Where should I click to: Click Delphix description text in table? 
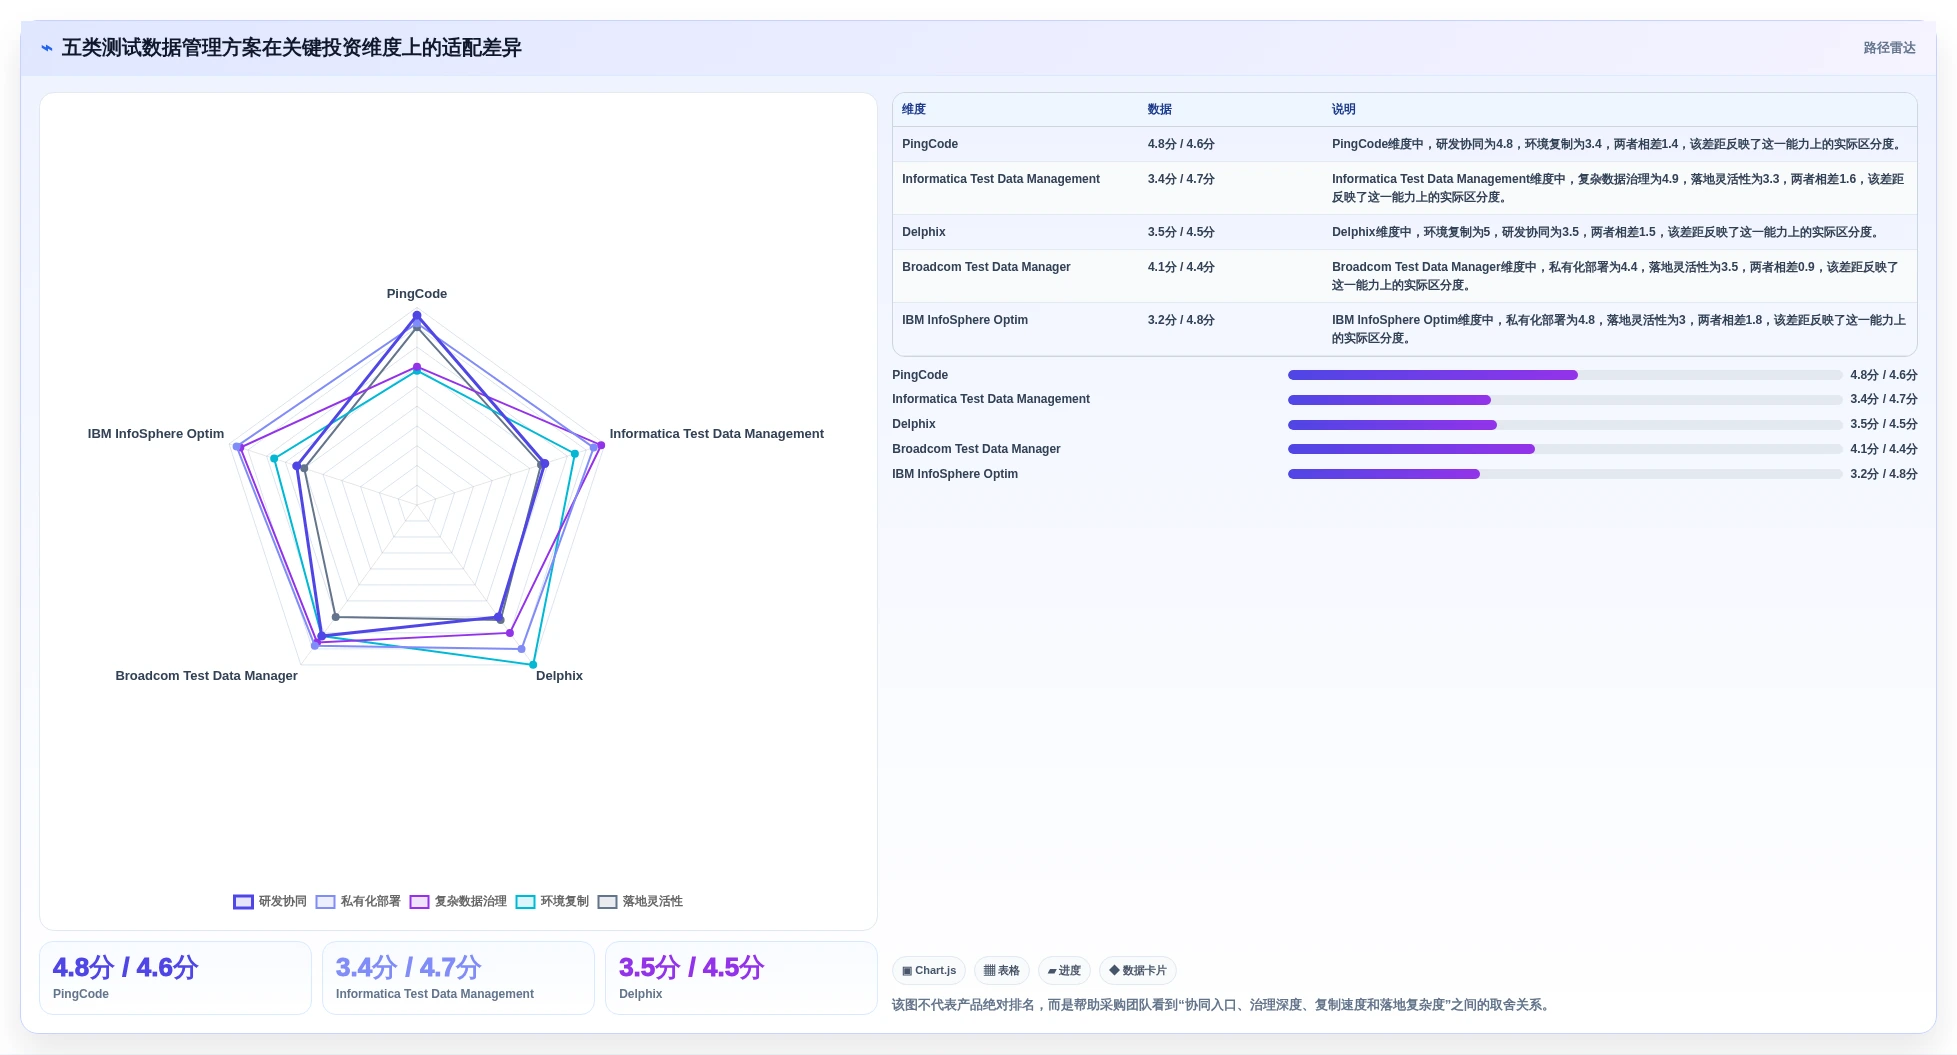1607,232
